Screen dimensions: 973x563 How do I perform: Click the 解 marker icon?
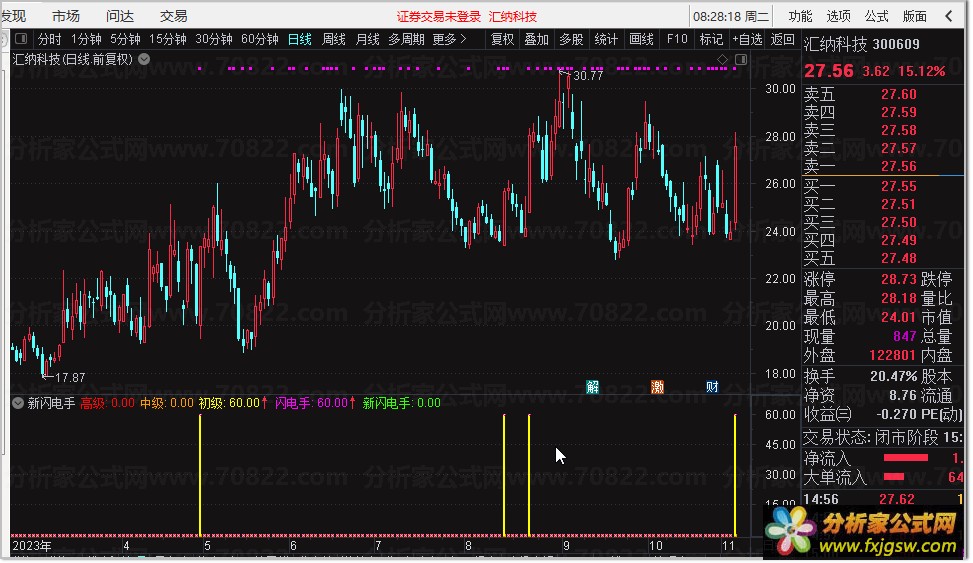coord(593,387)
